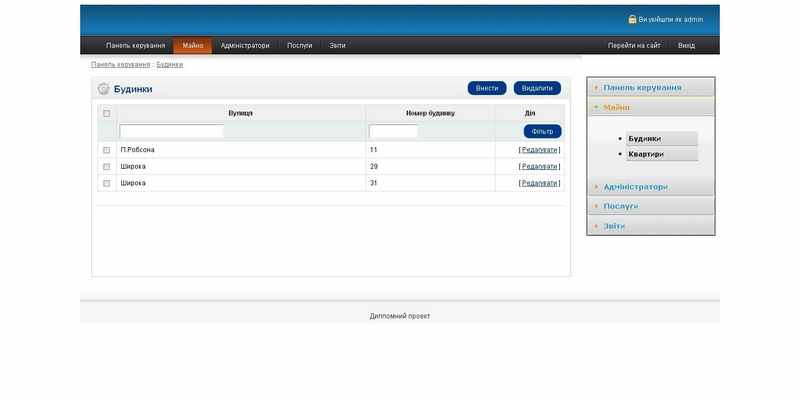
Task: Tick the checkbox for Широка 31 row
Action: tap(107, 183)
